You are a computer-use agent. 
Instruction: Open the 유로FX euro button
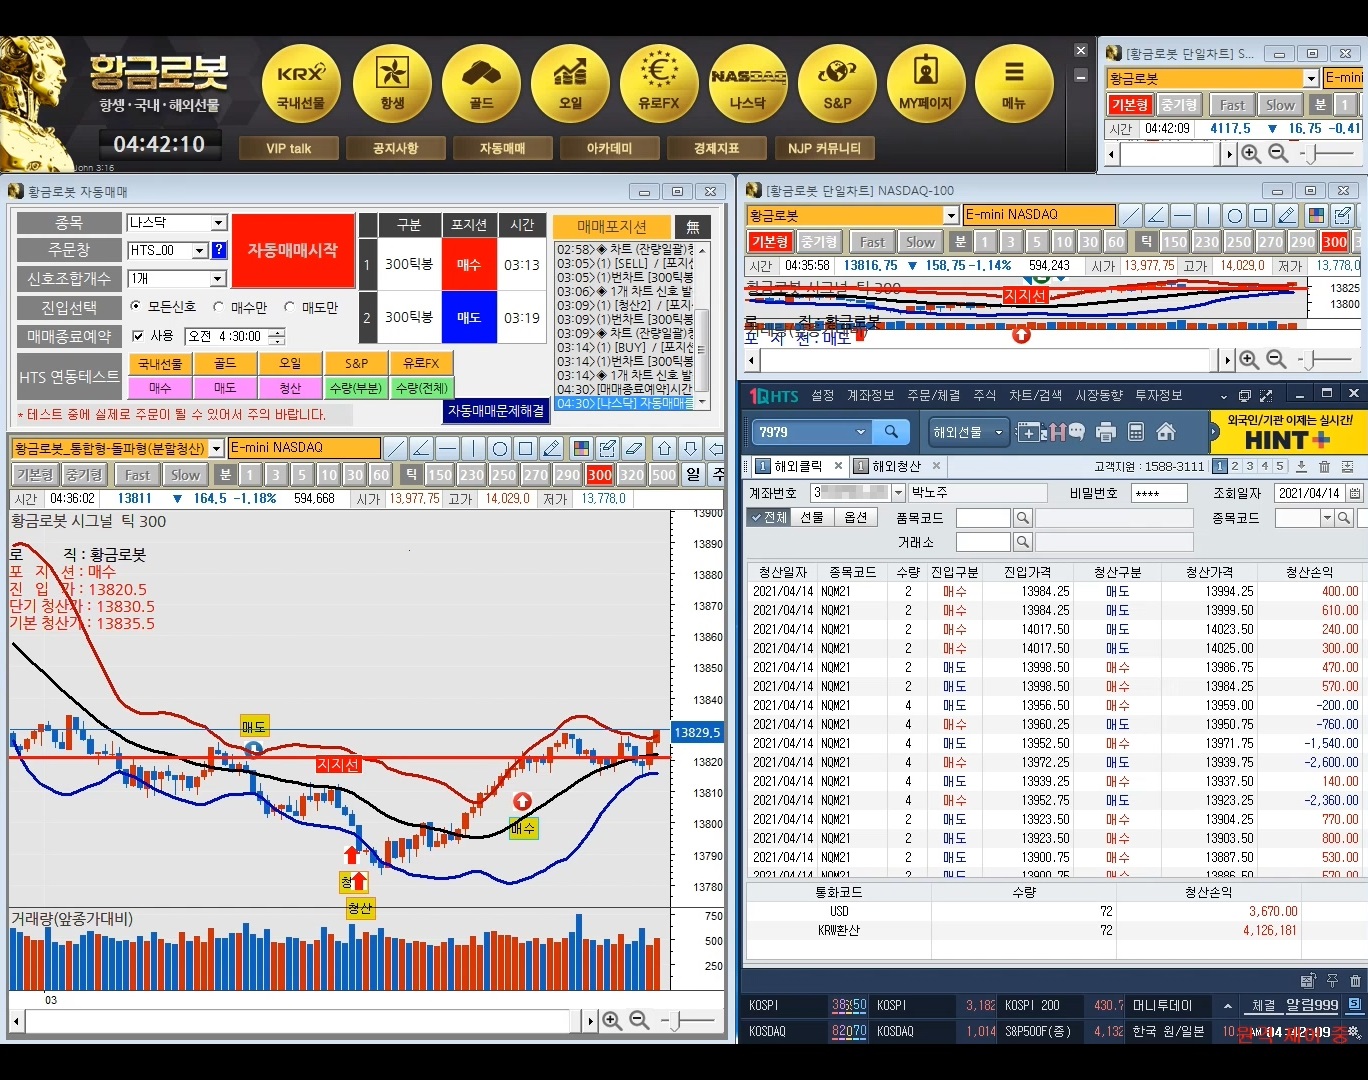click(x=659, y=84)
